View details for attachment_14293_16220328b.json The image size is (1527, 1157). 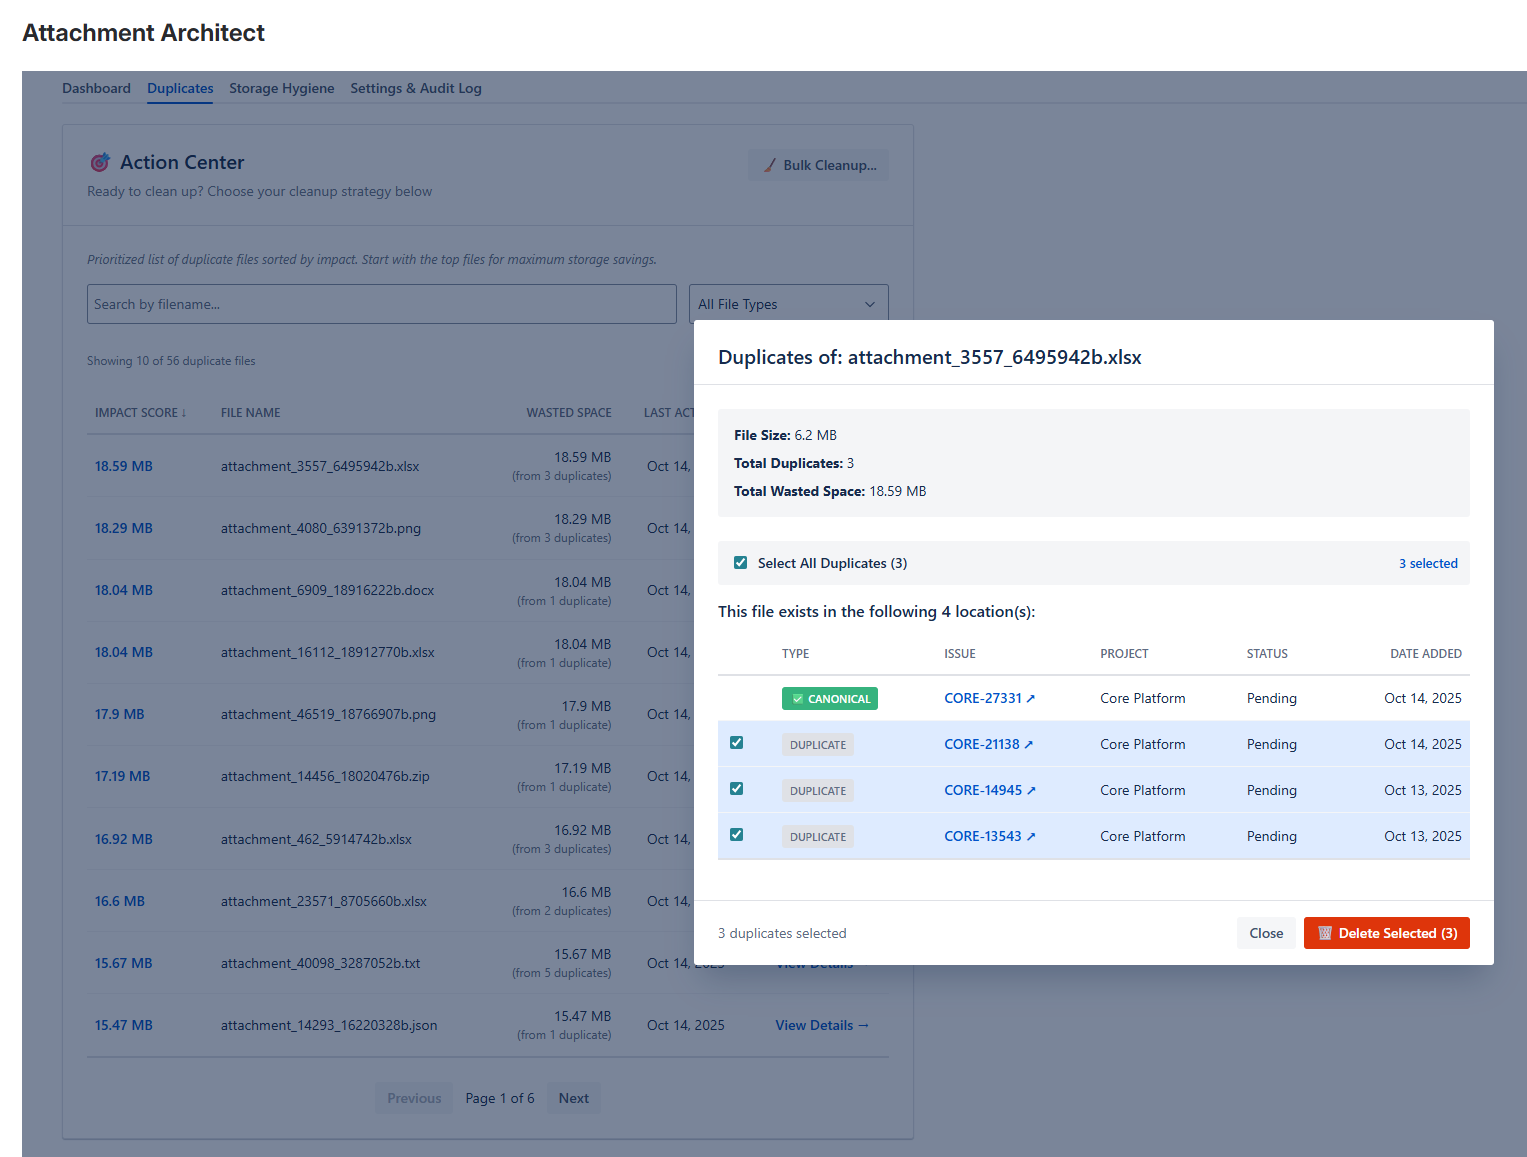pyautogui.click(x=821, y=1025)
